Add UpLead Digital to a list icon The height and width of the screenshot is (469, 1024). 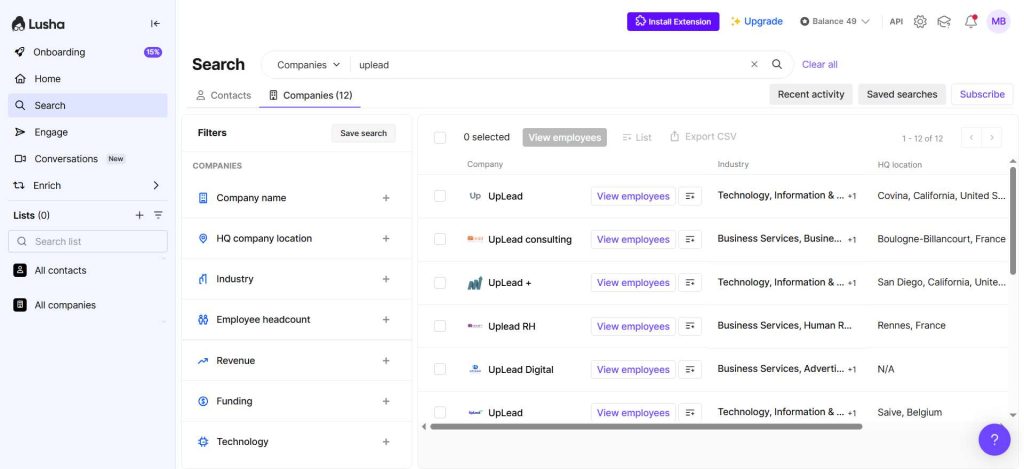(690, 369)
